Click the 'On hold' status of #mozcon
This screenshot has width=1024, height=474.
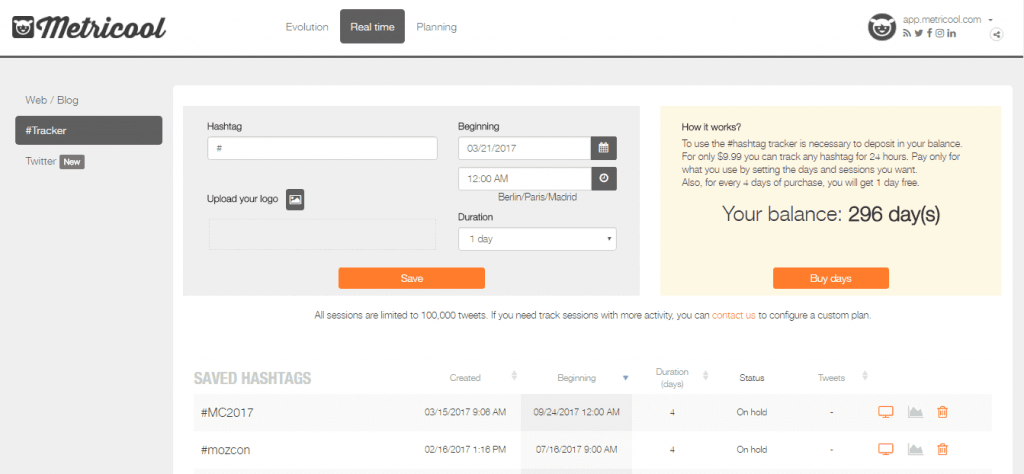click(x=751, y=450)
